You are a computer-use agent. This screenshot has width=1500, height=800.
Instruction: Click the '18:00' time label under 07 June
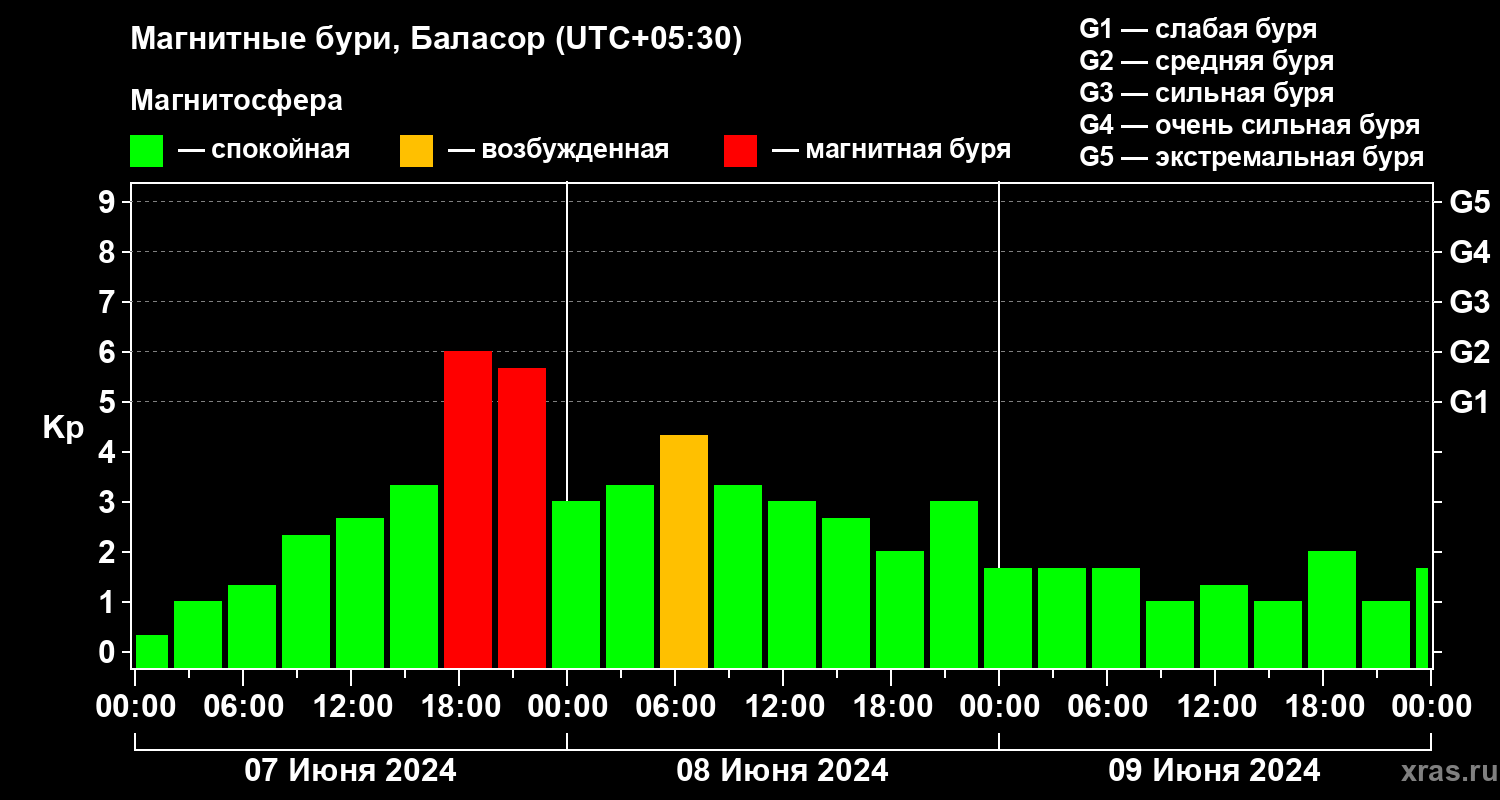click(x=459, y=707)
